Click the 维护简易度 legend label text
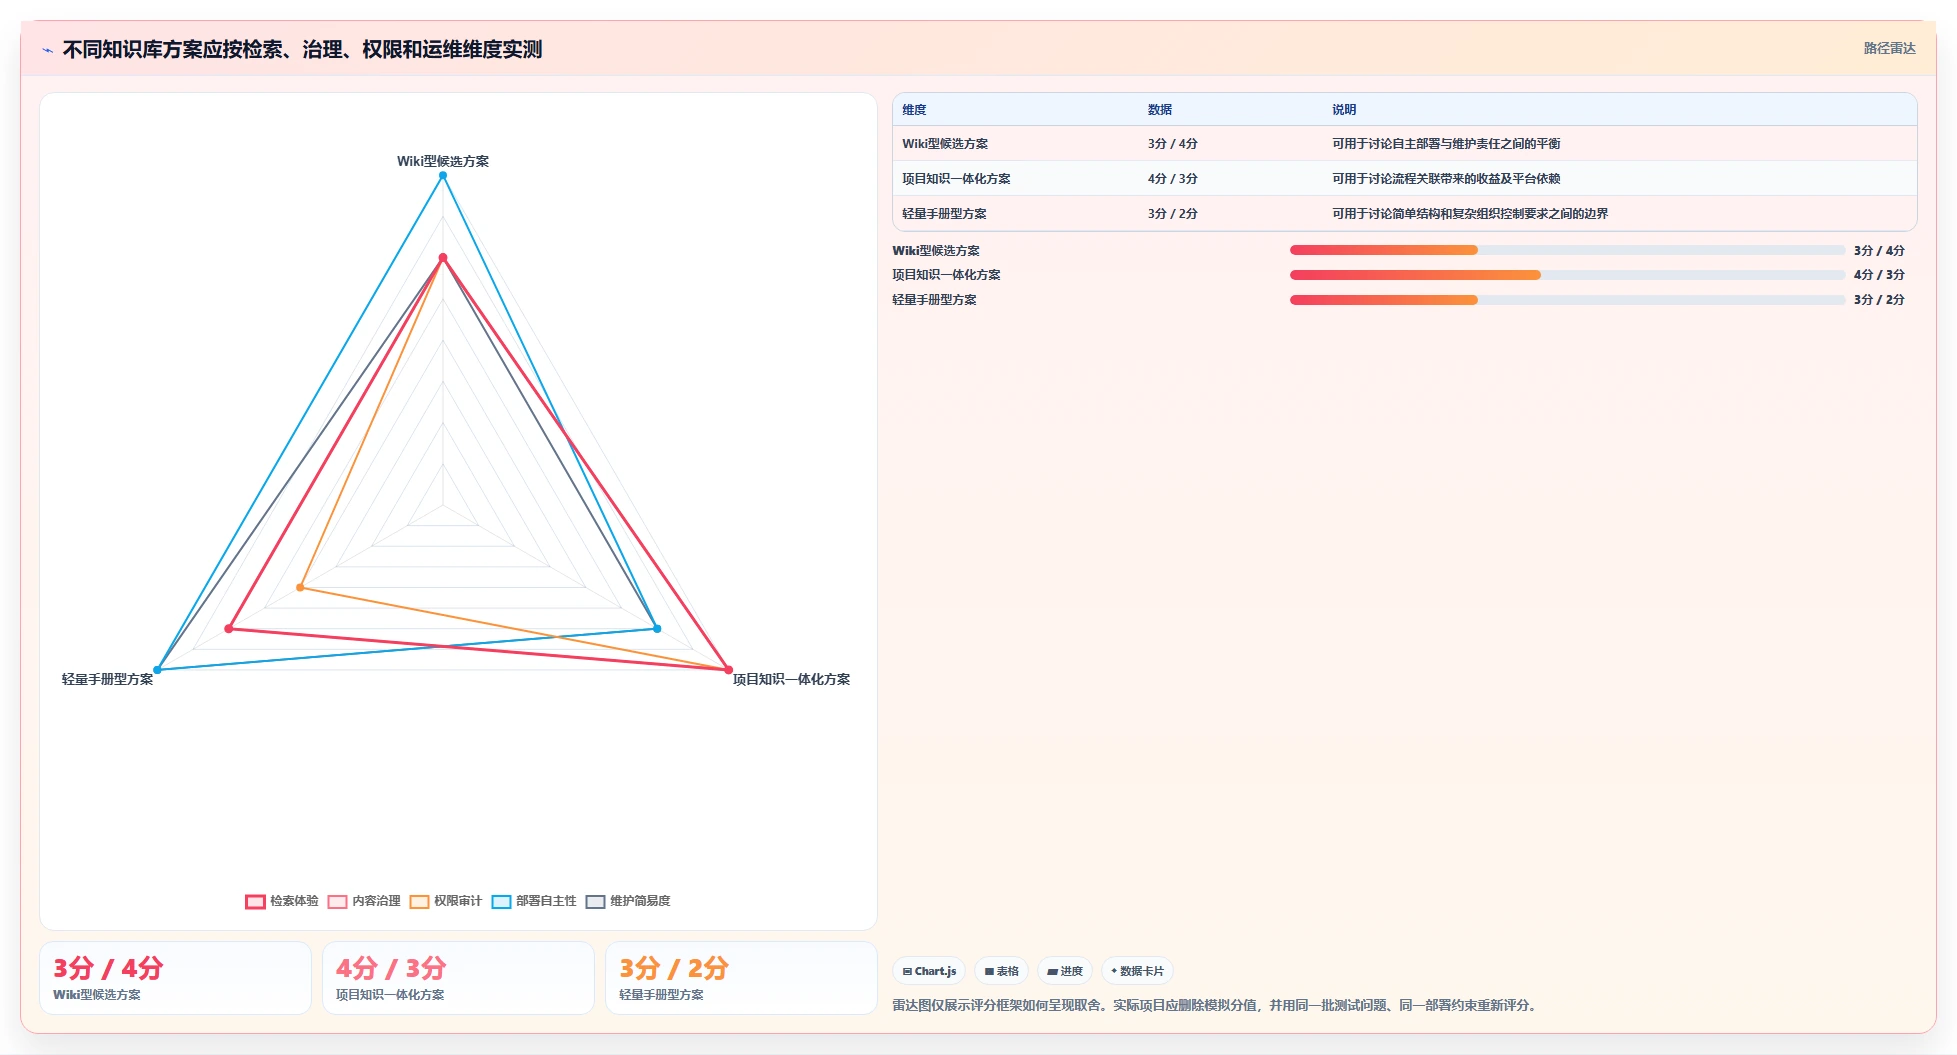 (640, 901)
